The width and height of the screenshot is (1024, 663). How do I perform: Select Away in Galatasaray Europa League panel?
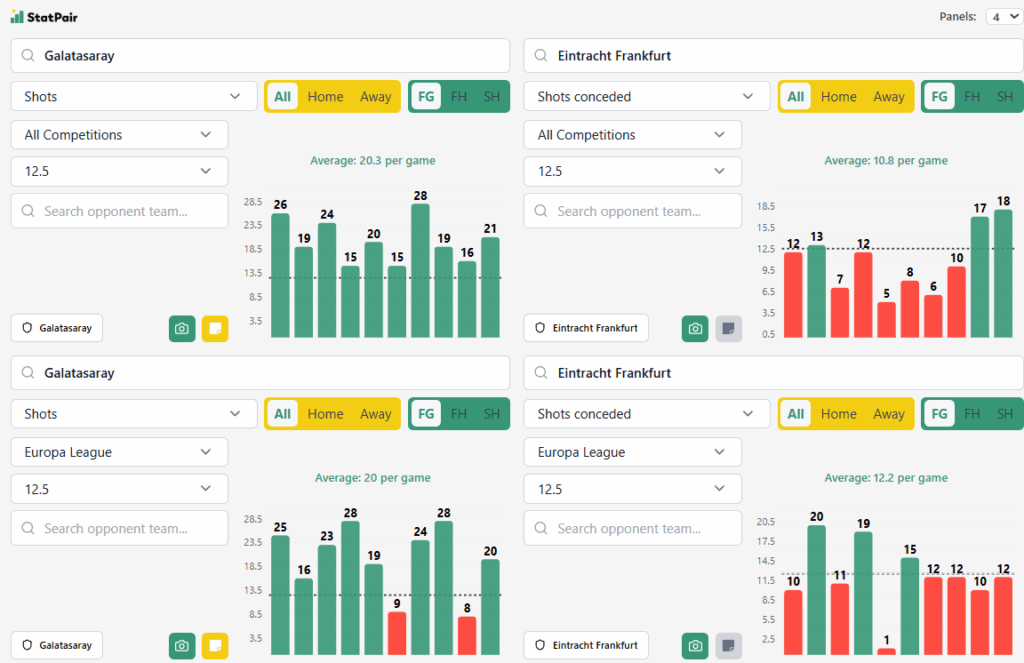(x=376, y=414)
